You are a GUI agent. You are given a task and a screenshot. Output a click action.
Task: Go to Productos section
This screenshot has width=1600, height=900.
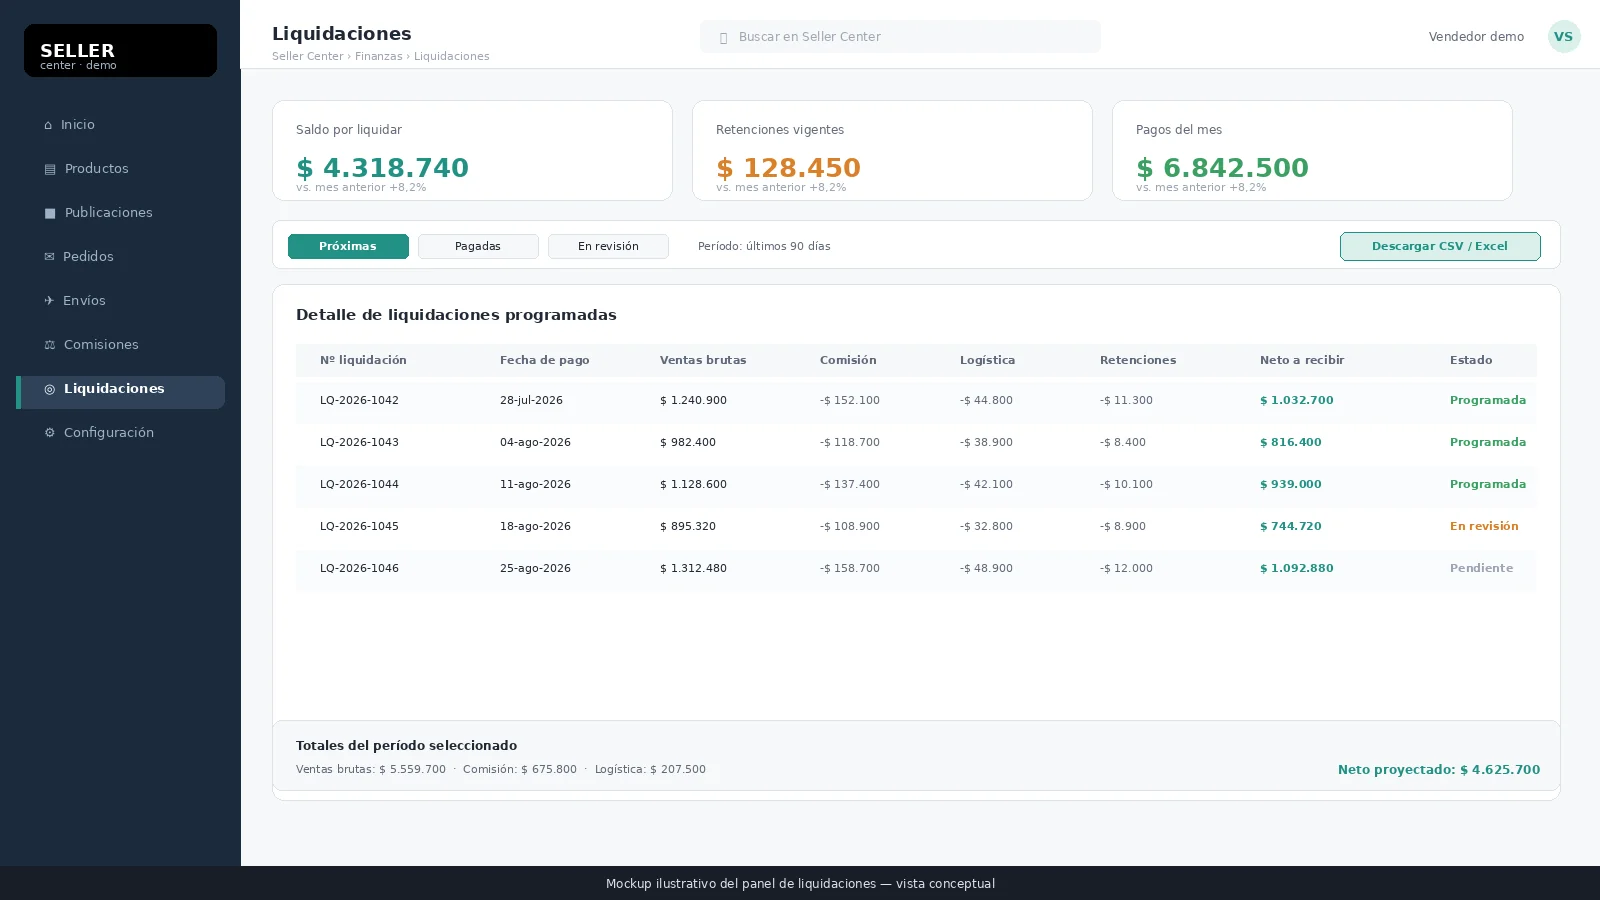(x=120, y=169)
